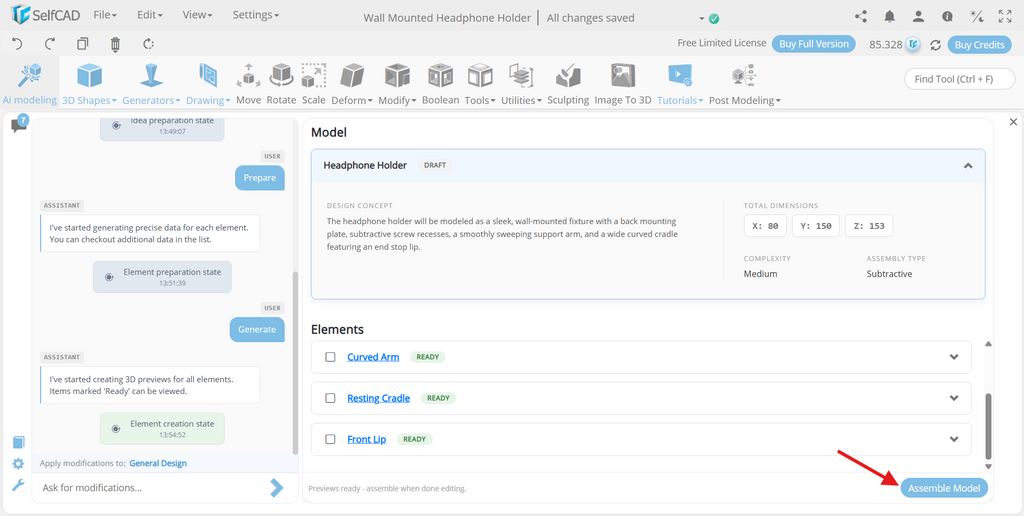Collapse the Headphone Holder card
This screenshot has height=516, width=1024.
pyautogui.click(x=968, y=165)
